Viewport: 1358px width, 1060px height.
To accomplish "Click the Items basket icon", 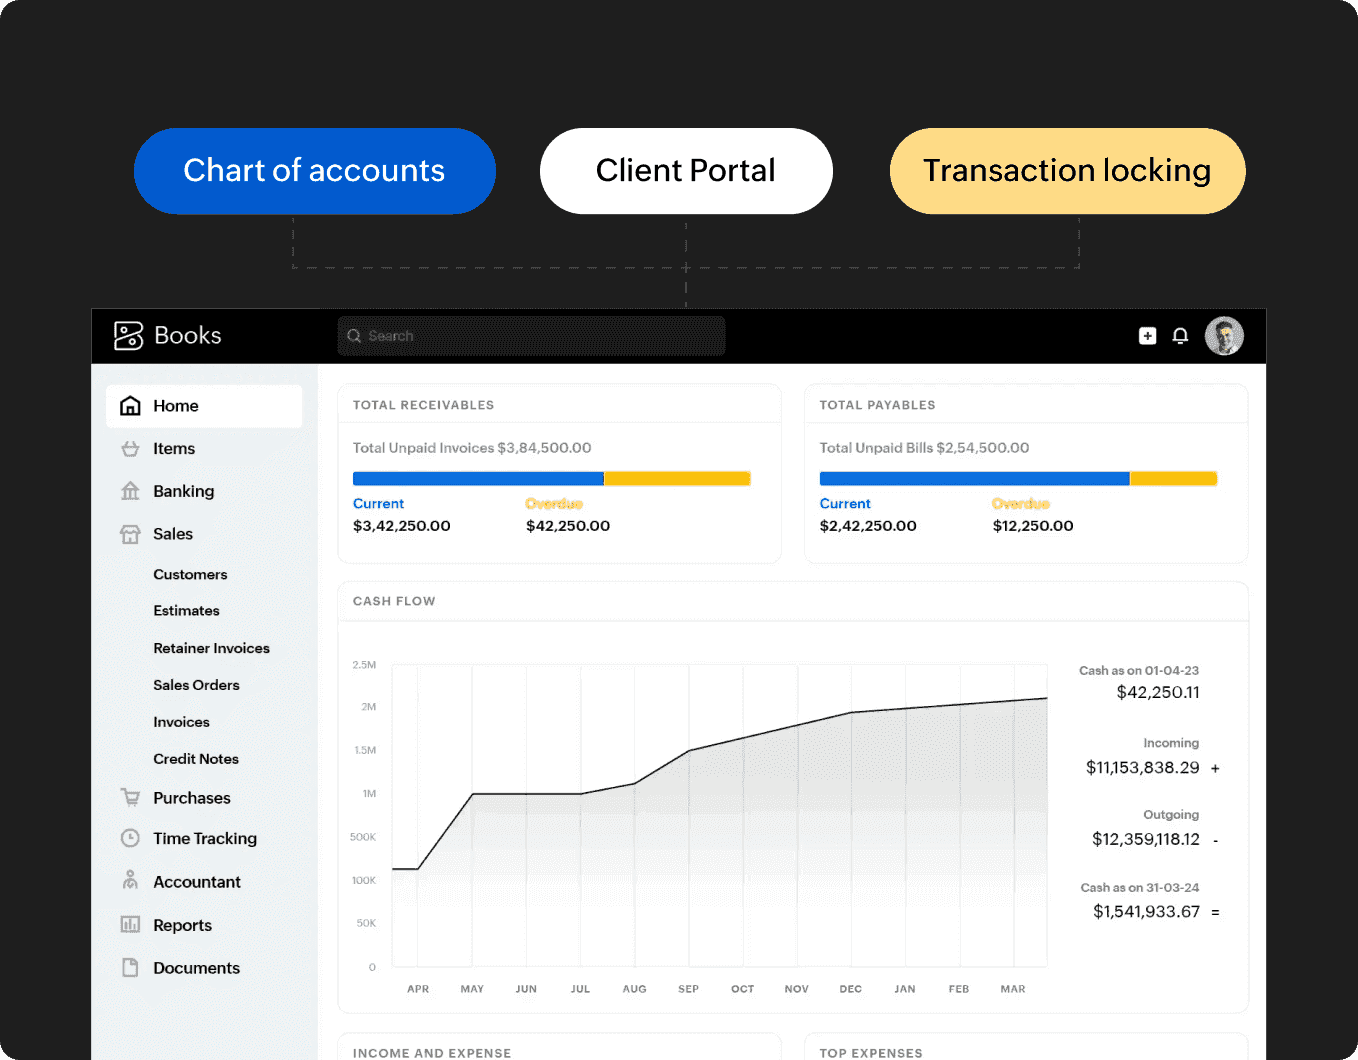I will 130,449.
